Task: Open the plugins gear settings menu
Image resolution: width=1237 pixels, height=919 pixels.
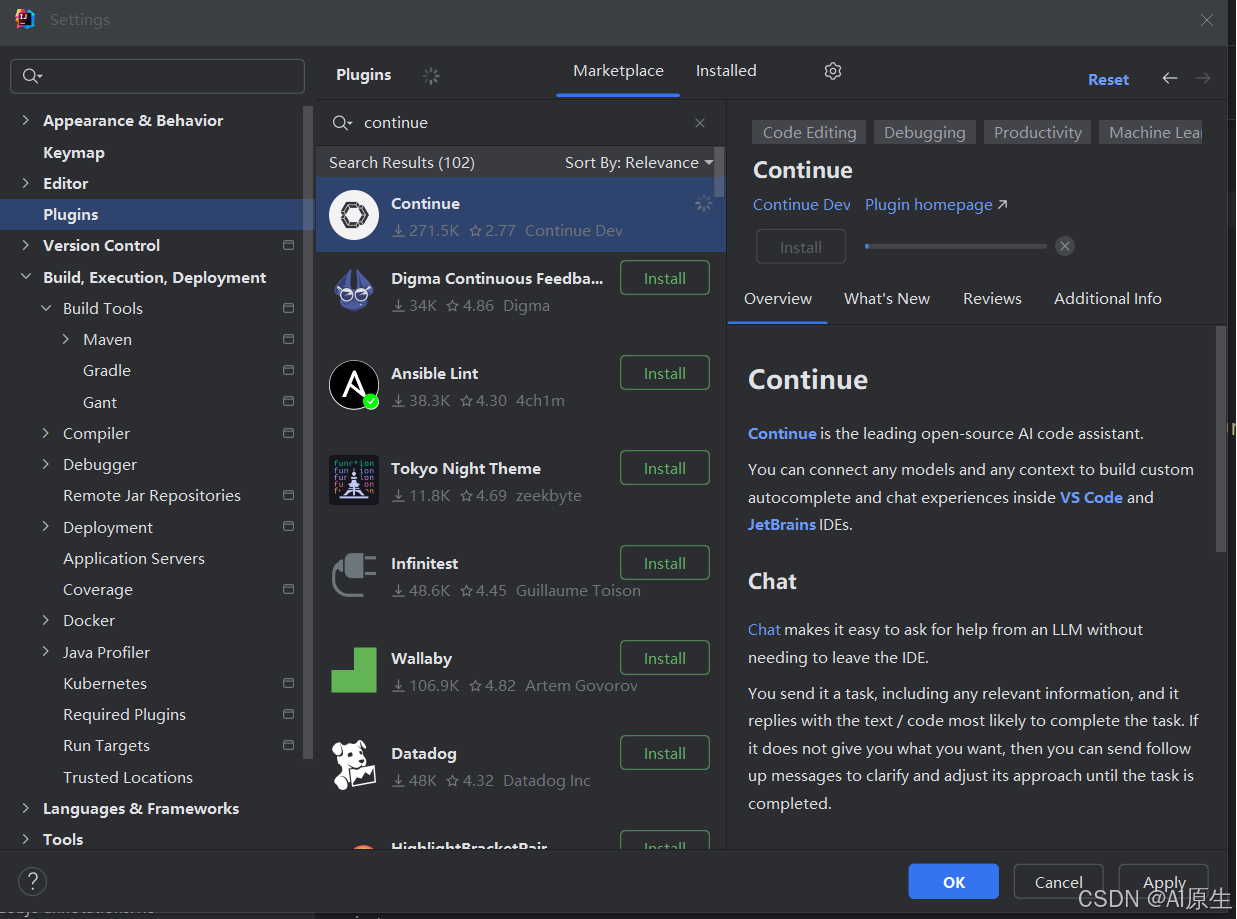Action: click(x=833, y=71)
